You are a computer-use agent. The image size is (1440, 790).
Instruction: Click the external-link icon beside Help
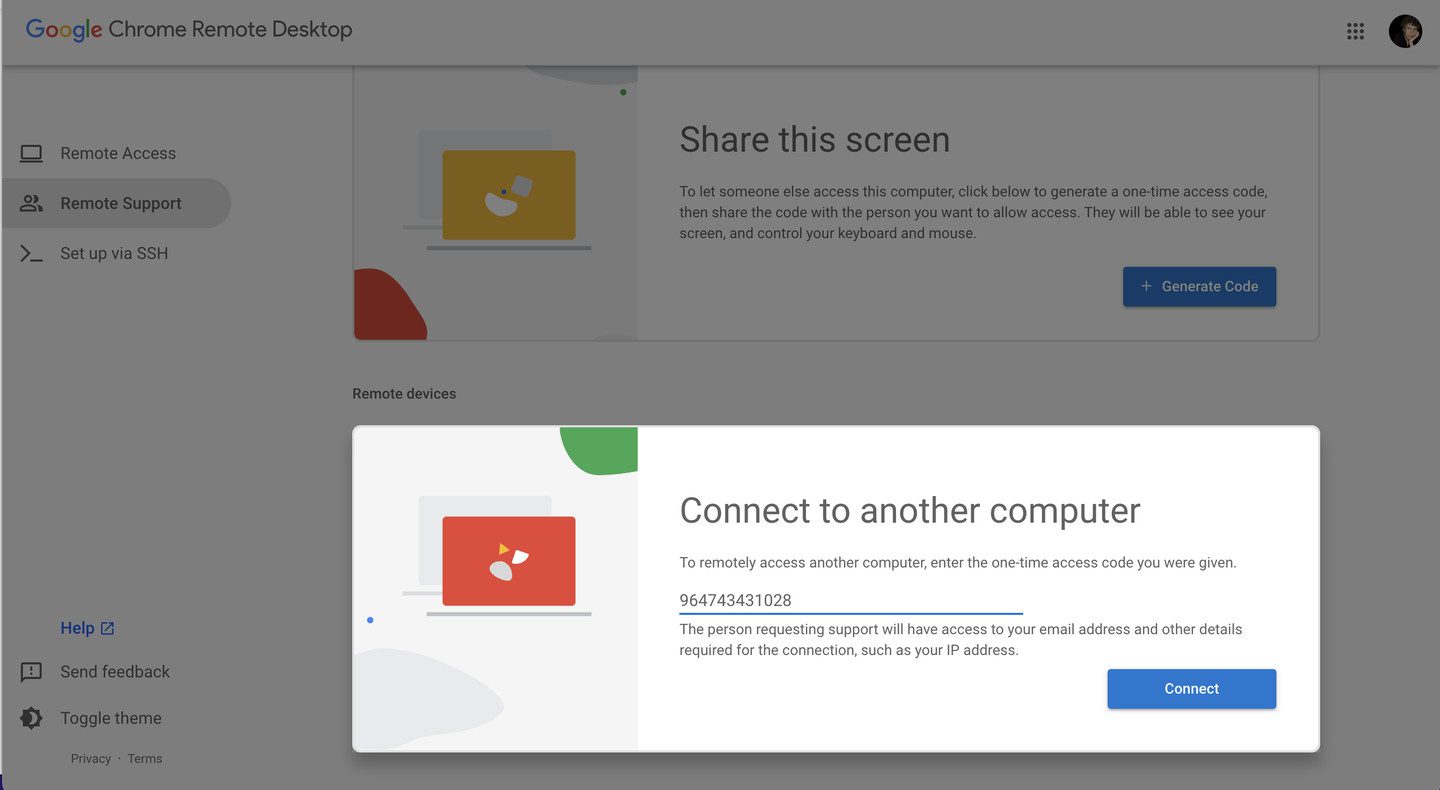108,628
